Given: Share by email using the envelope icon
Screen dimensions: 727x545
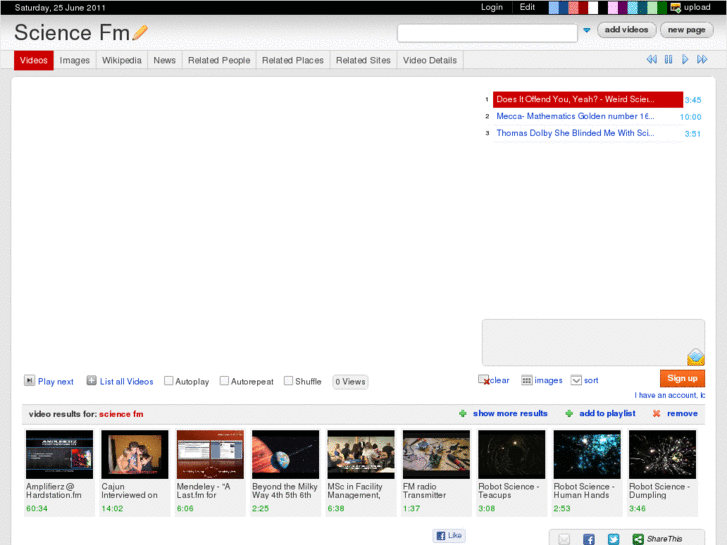Looking at the screenshot, I should 564,539.
